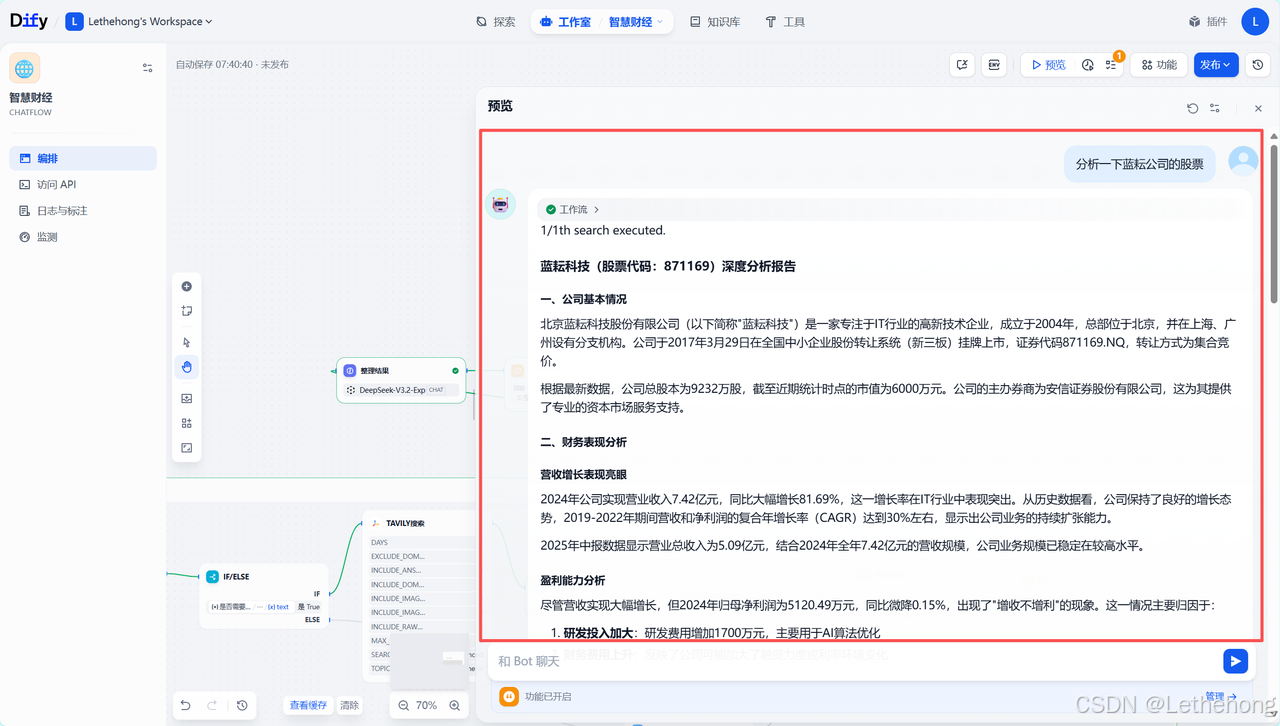Click the maximize canvas icon
This screenshot has height=726, width=1280.
pos(187,448)
